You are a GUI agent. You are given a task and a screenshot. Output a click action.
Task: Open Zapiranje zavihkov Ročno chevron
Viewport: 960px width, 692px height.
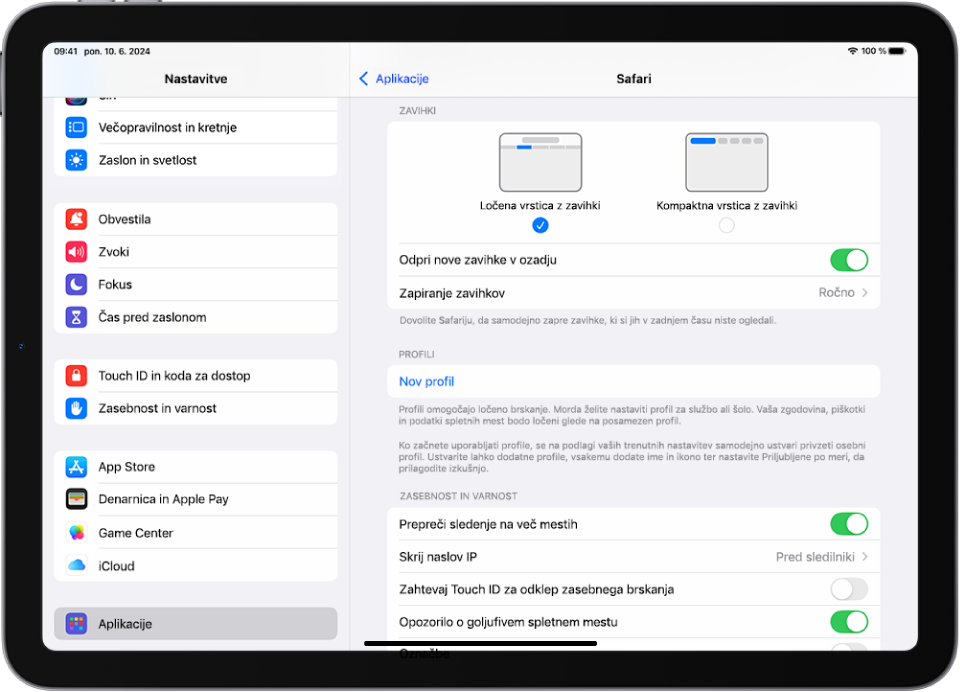tap(864, 293)
